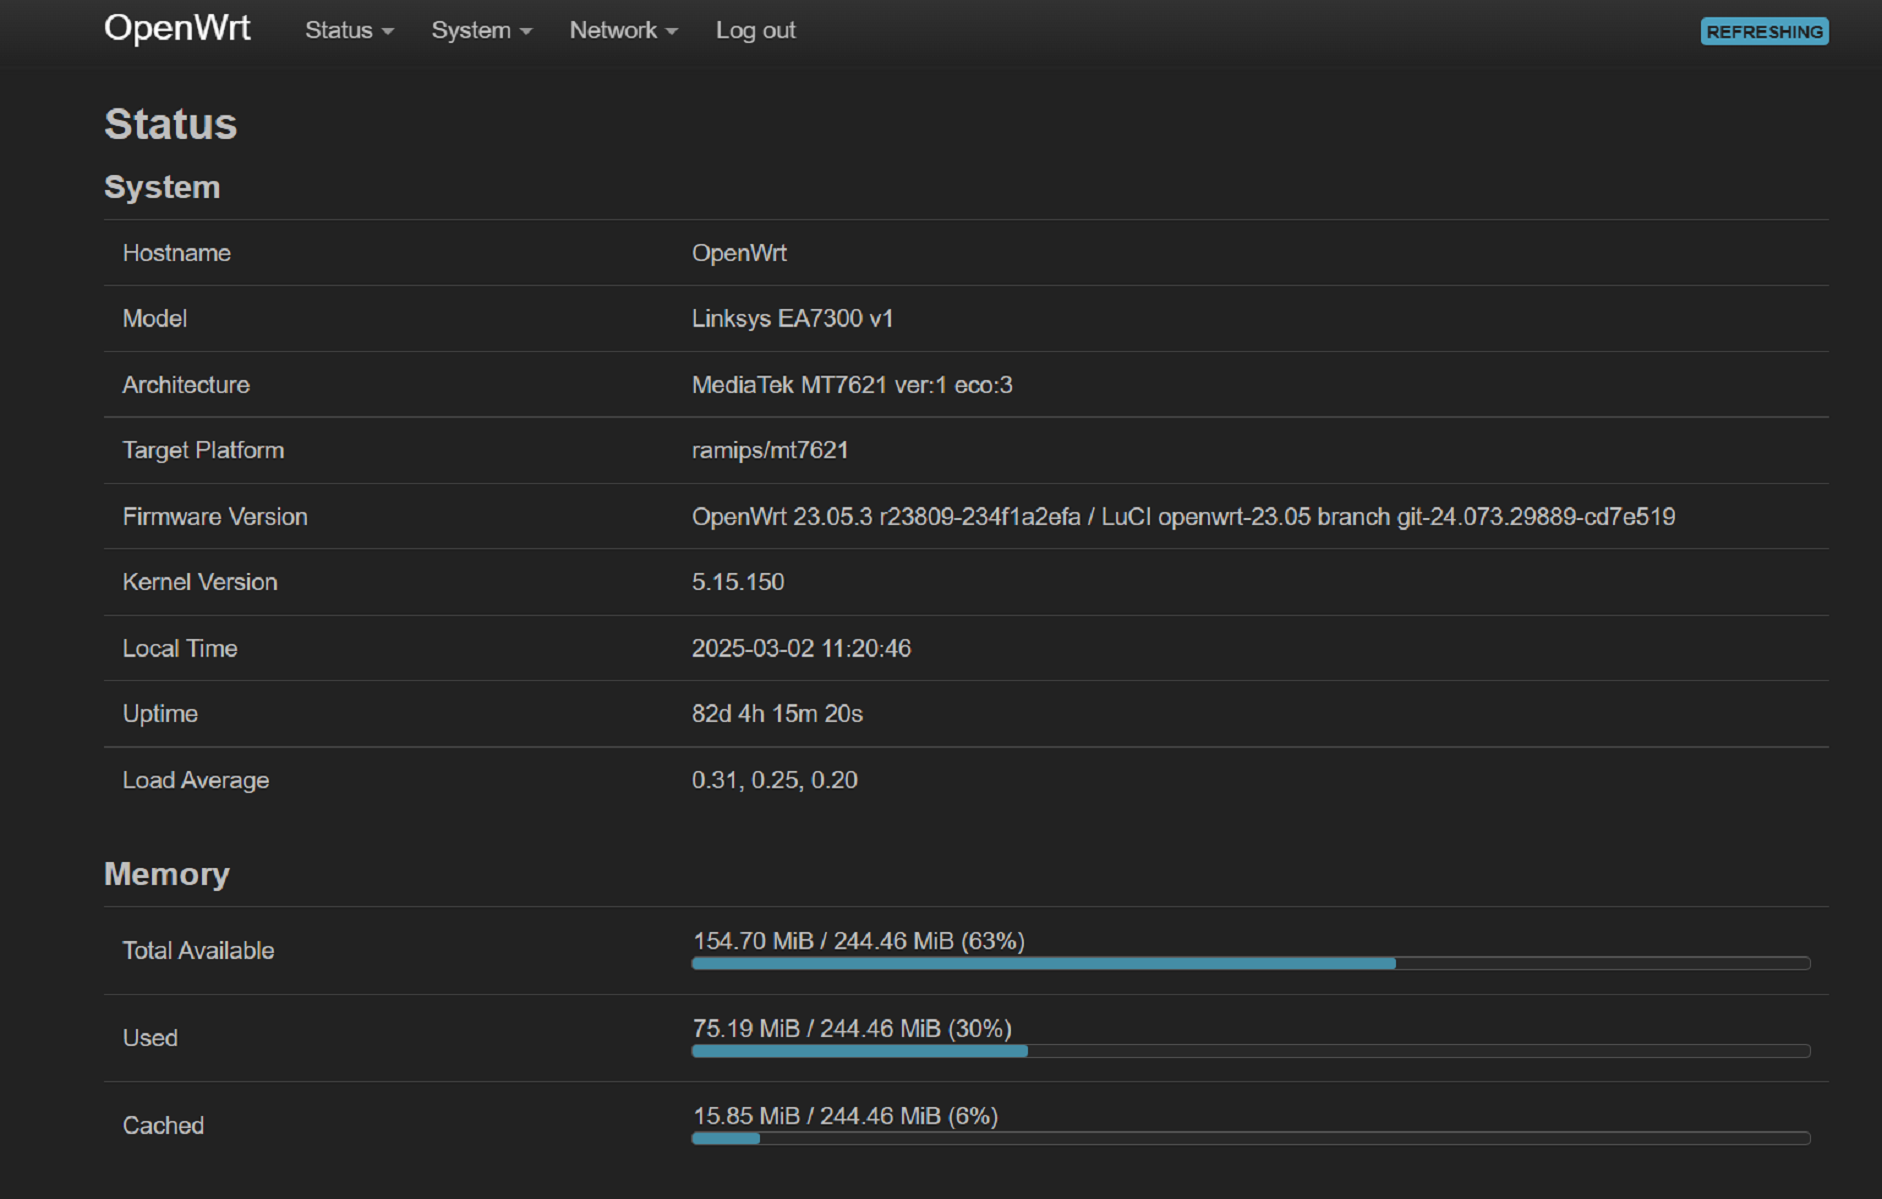Click the Hostname row showing OpenWrt
Screen dimensions: 1882x1199
point(739,253)
